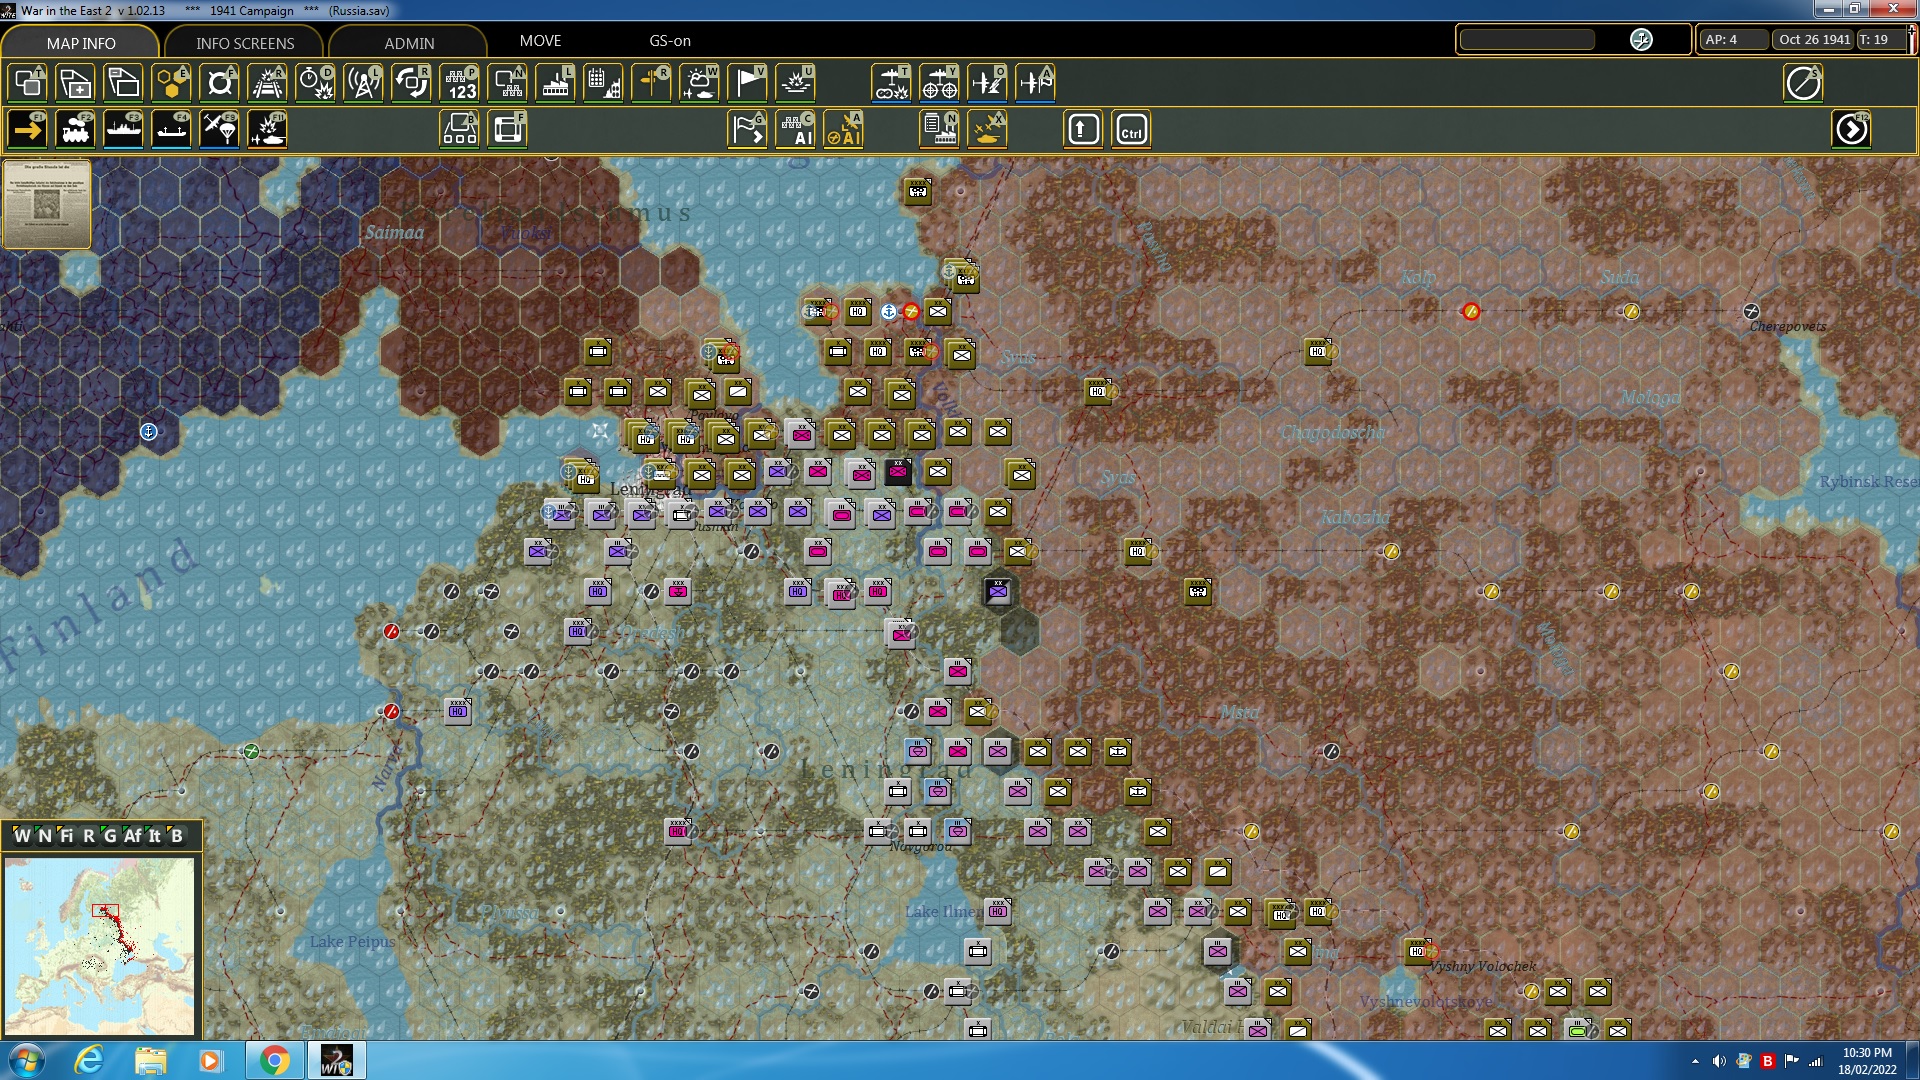Open the newspaper thumbnail on the map
This screenshot has height=1080, width=1920.
(x=47, y=203)
